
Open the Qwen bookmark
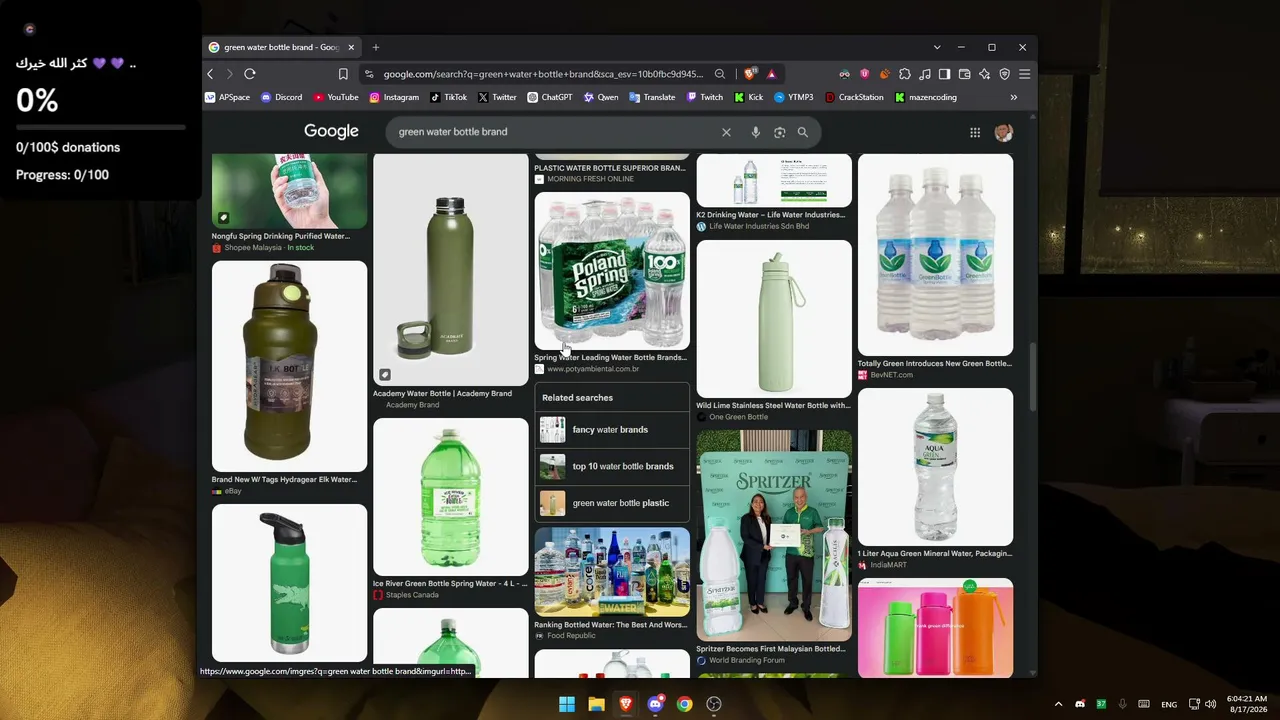point(601,97)
